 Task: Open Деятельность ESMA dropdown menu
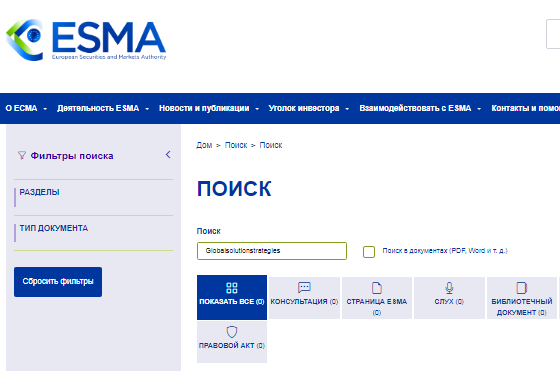103,108
